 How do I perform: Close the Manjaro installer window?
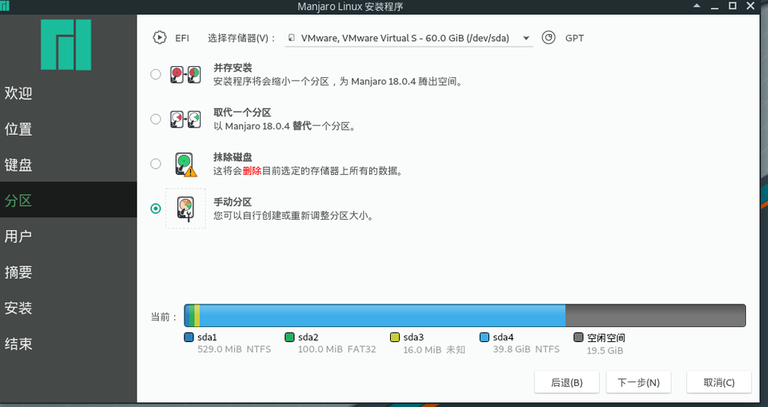click(750, 6)
